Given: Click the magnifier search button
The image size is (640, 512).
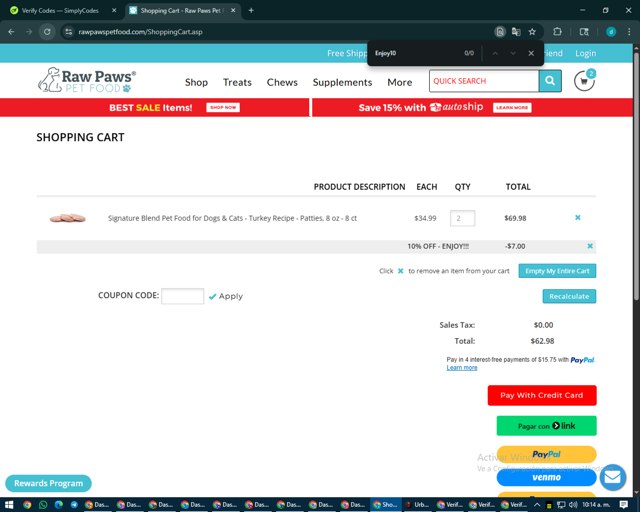Looking at the screenshot, I should (550, 81).
